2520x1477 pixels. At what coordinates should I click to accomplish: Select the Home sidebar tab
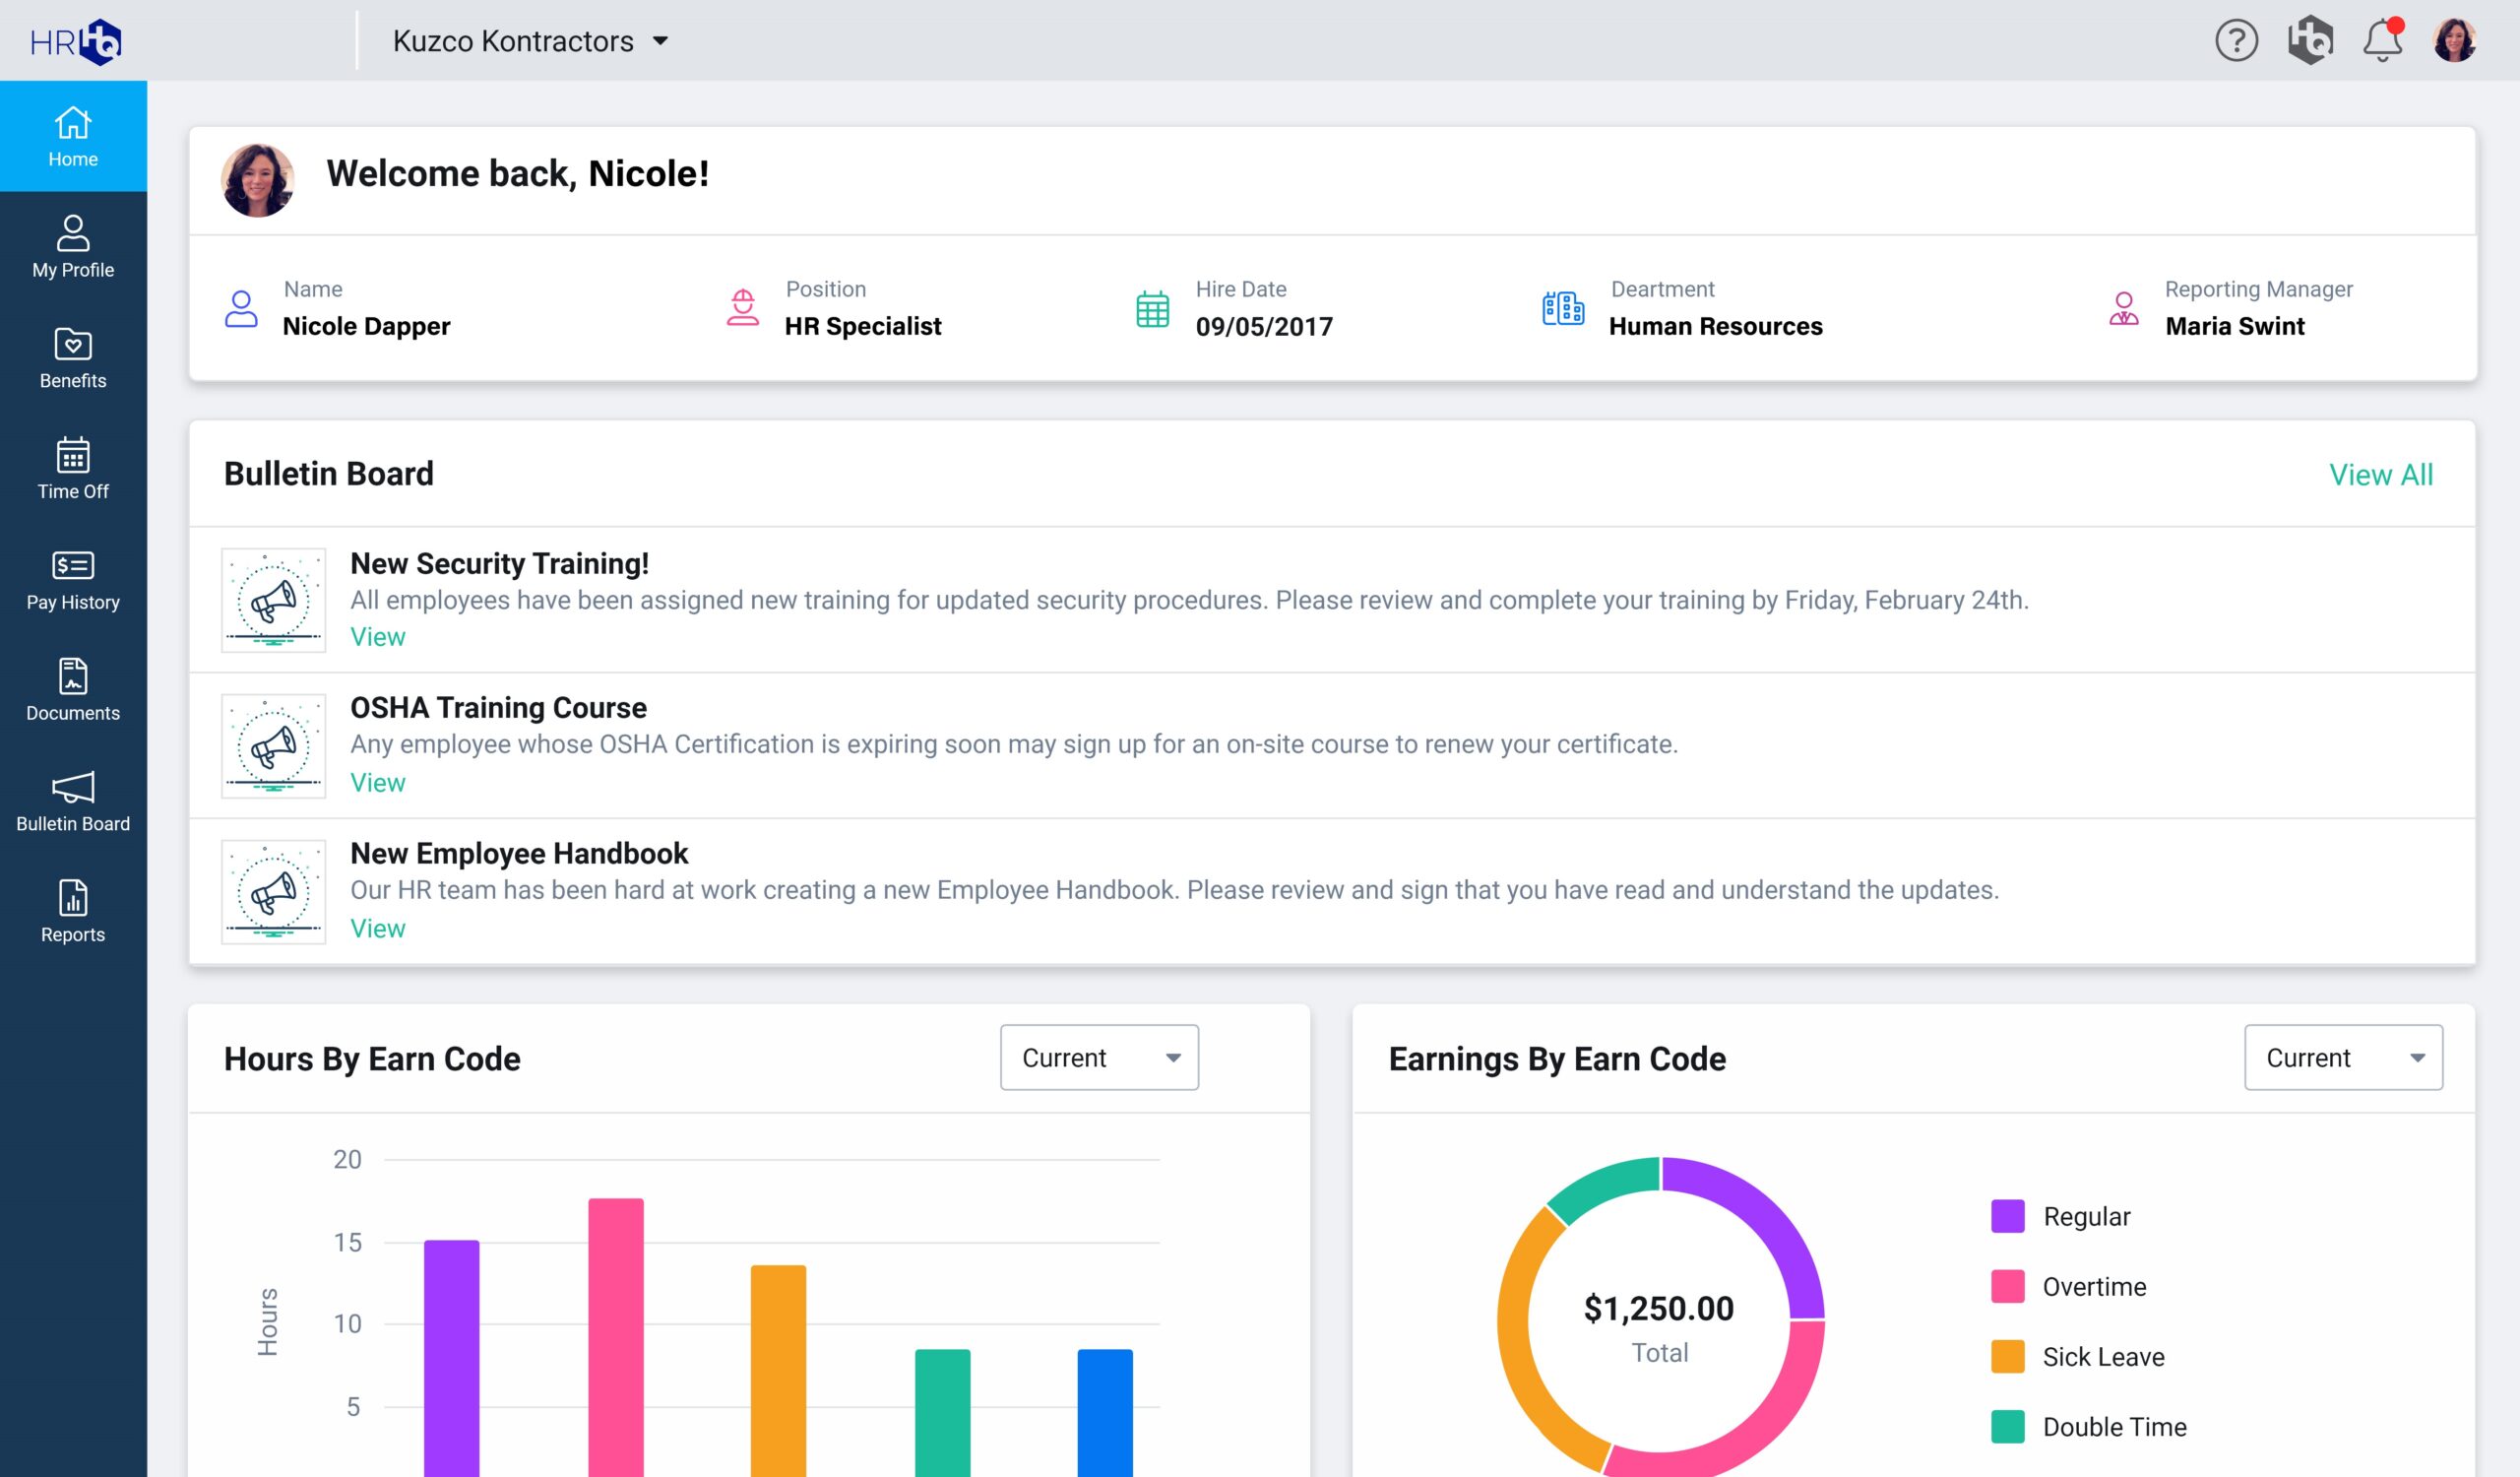[x=73, y=136]
